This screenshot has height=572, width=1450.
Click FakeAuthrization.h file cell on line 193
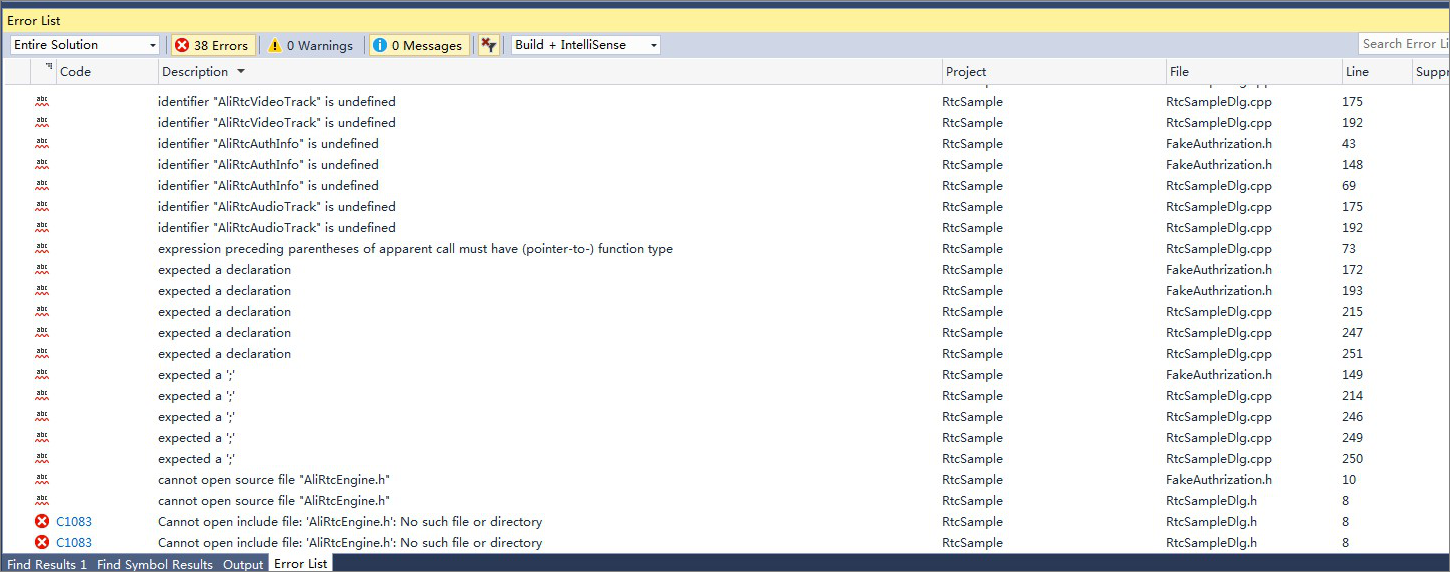tap(1219, 291)
